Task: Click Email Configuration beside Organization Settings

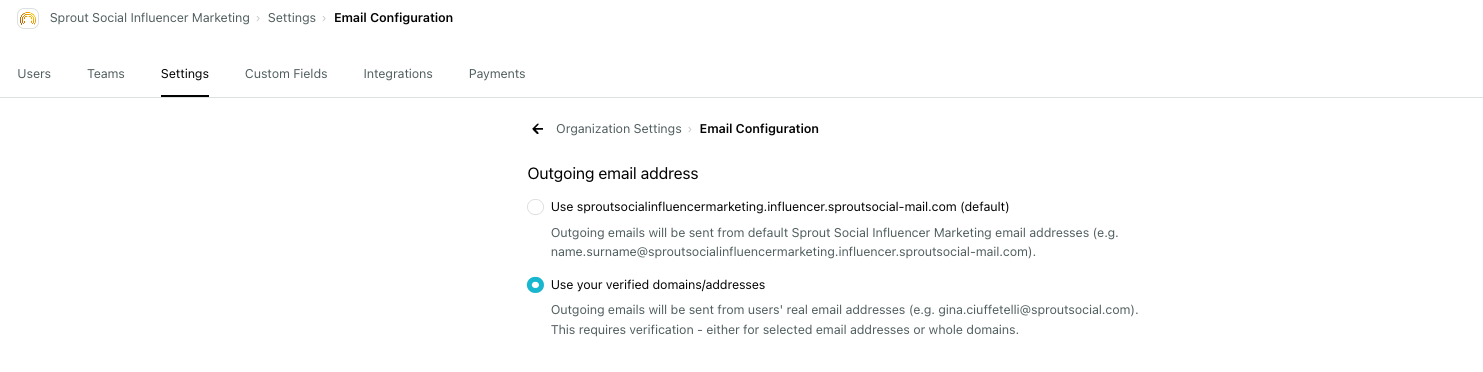Action: (759, 129)
